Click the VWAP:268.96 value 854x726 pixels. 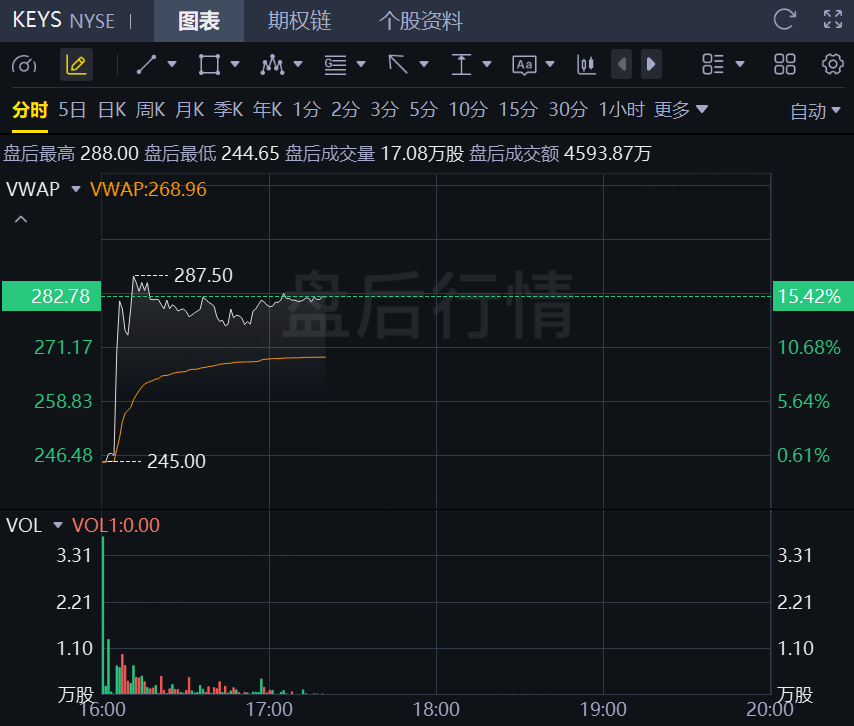tap(148, 189)
